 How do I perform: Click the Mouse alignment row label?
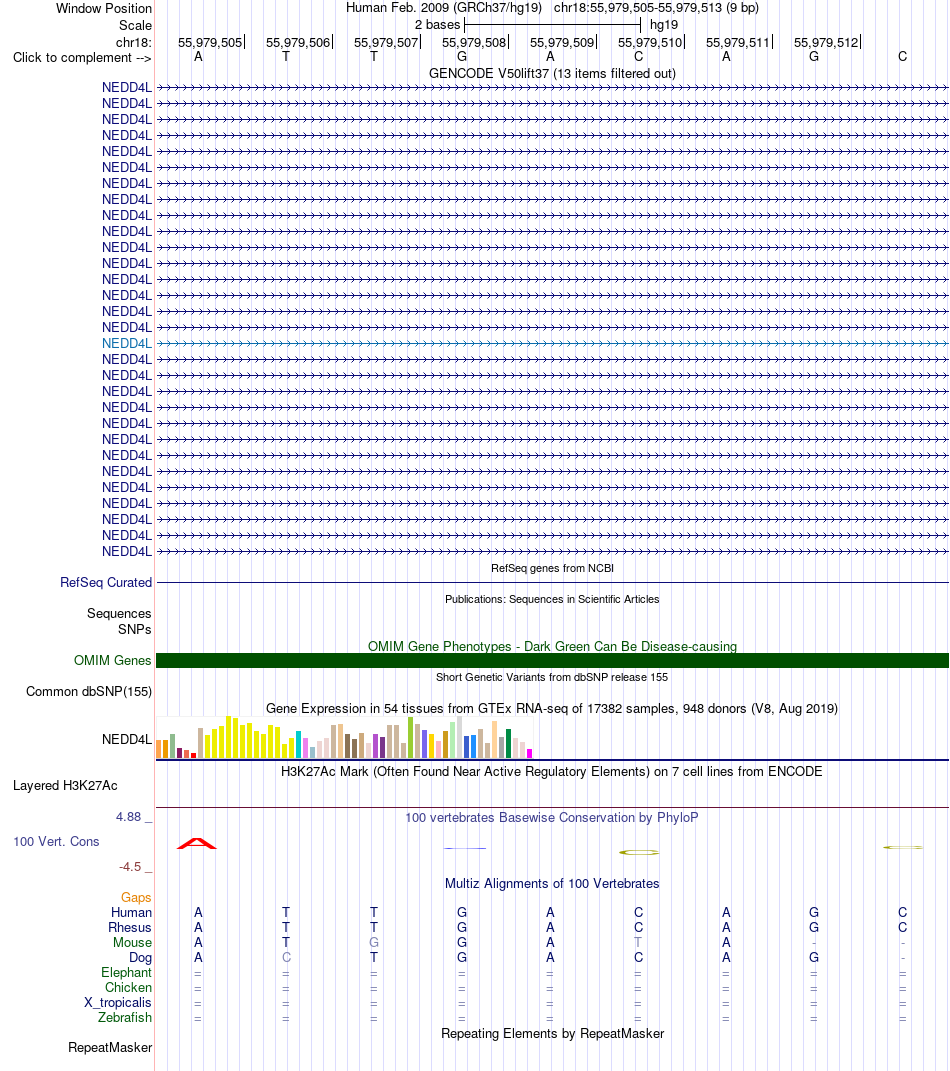tap(132, 943)
